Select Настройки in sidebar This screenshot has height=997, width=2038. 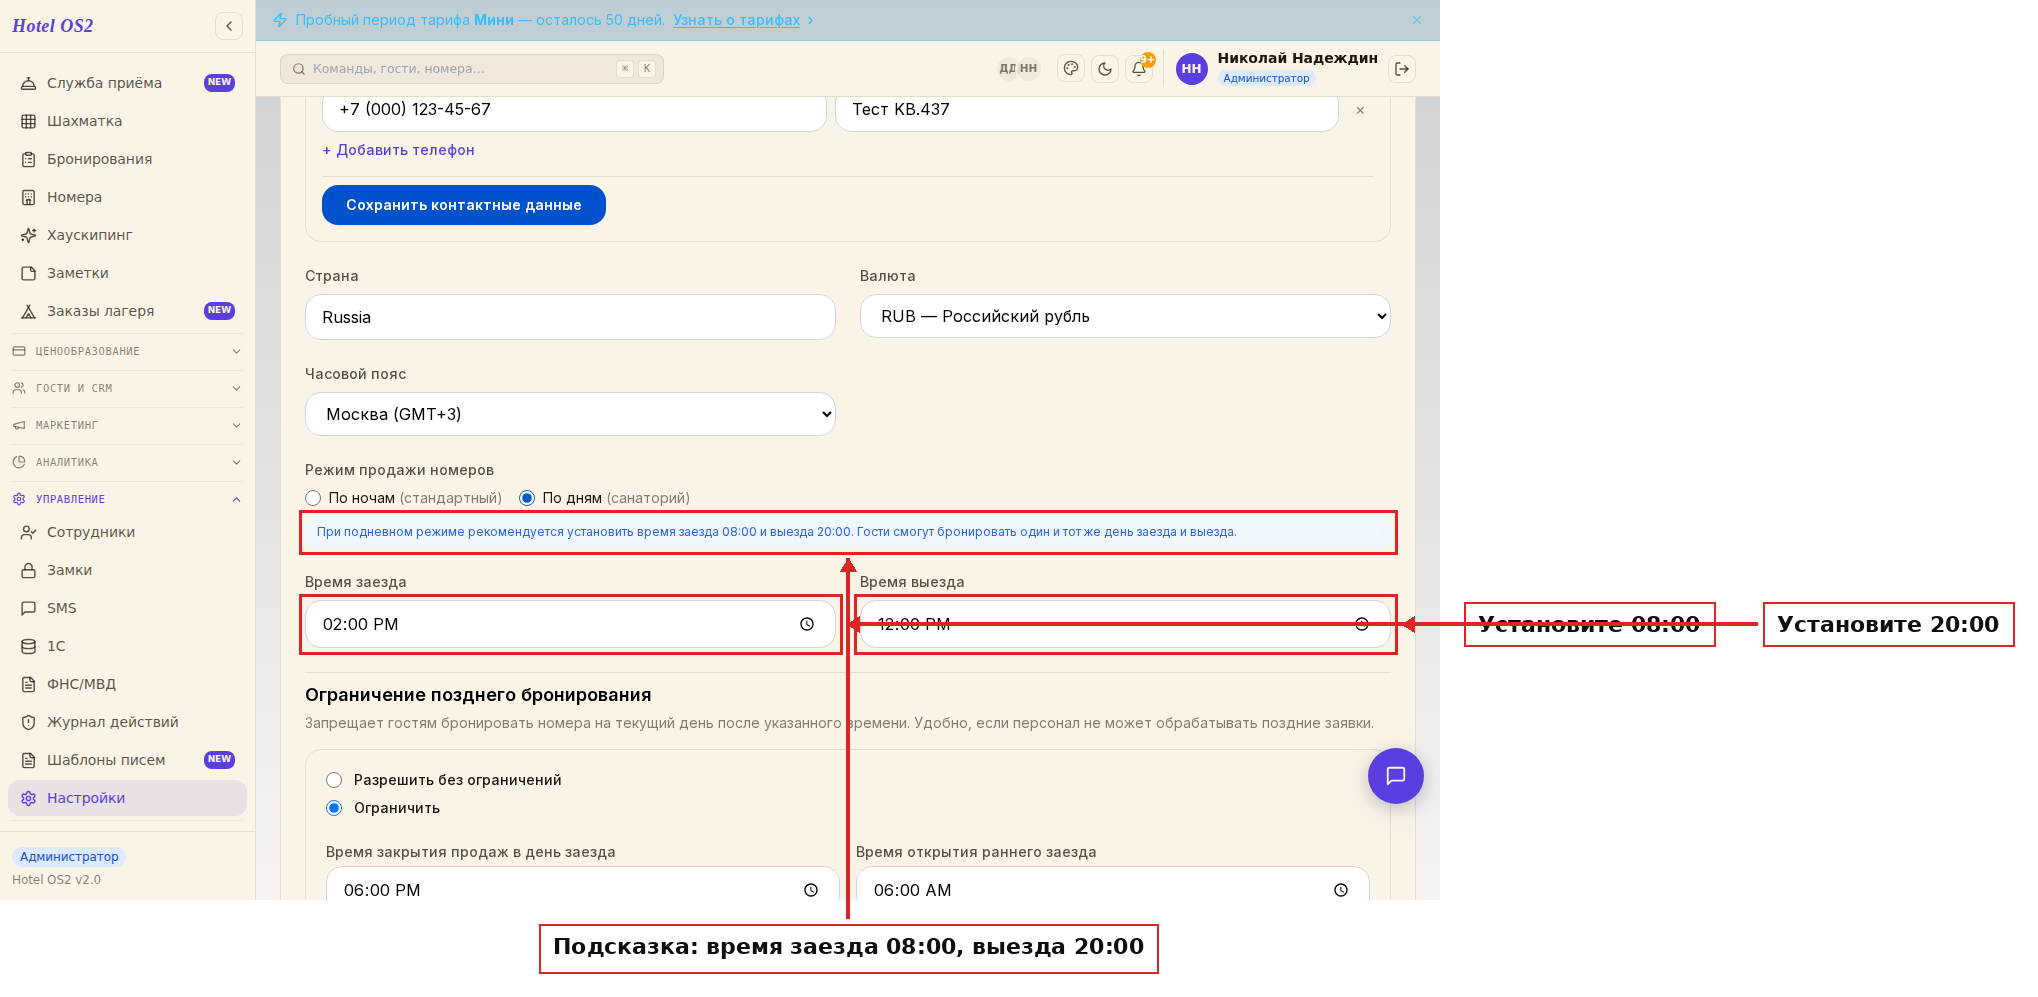tap(127, 798)
